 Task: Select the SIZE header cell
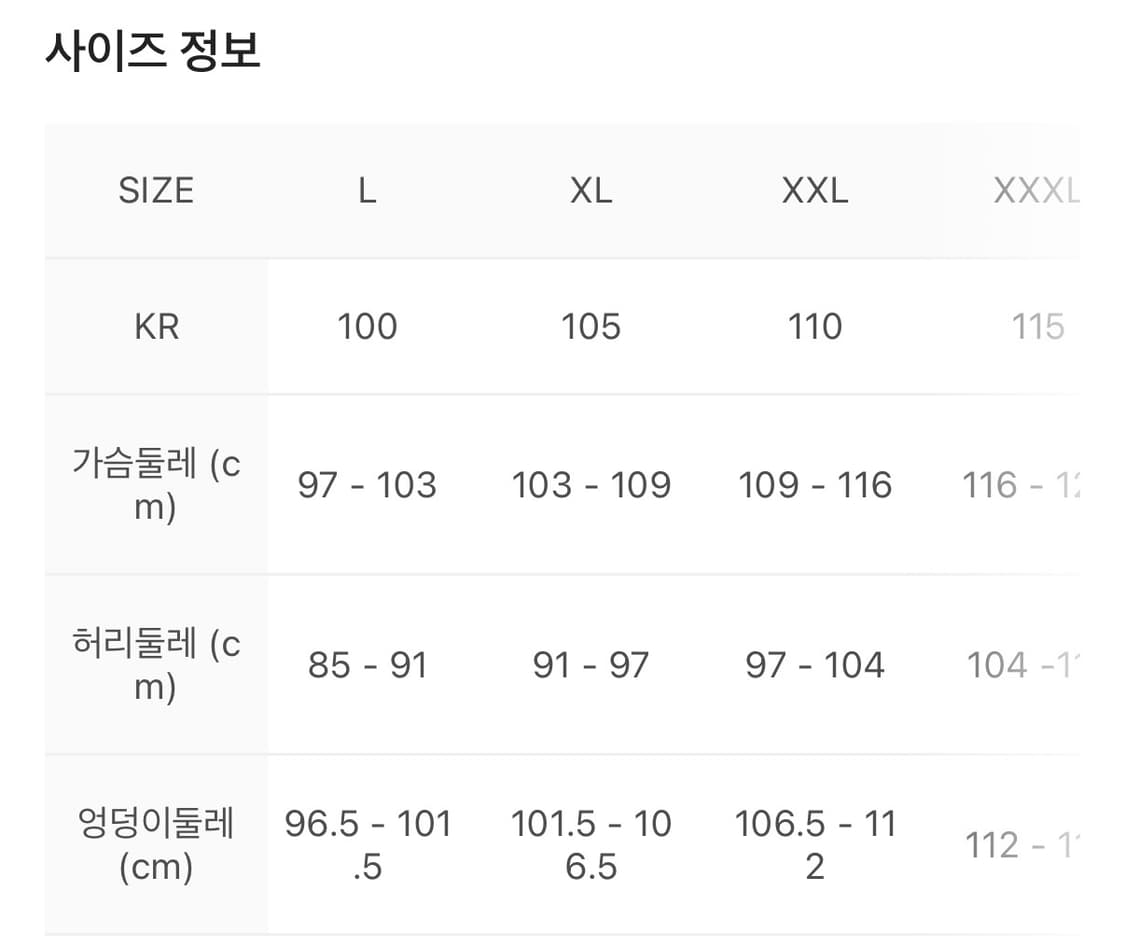(x=156, y=190)
